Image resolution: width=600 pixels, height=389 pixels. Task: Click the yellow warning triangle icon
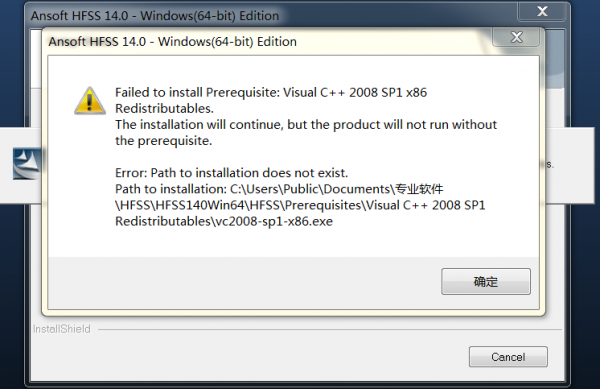click(x=90, y=101)
